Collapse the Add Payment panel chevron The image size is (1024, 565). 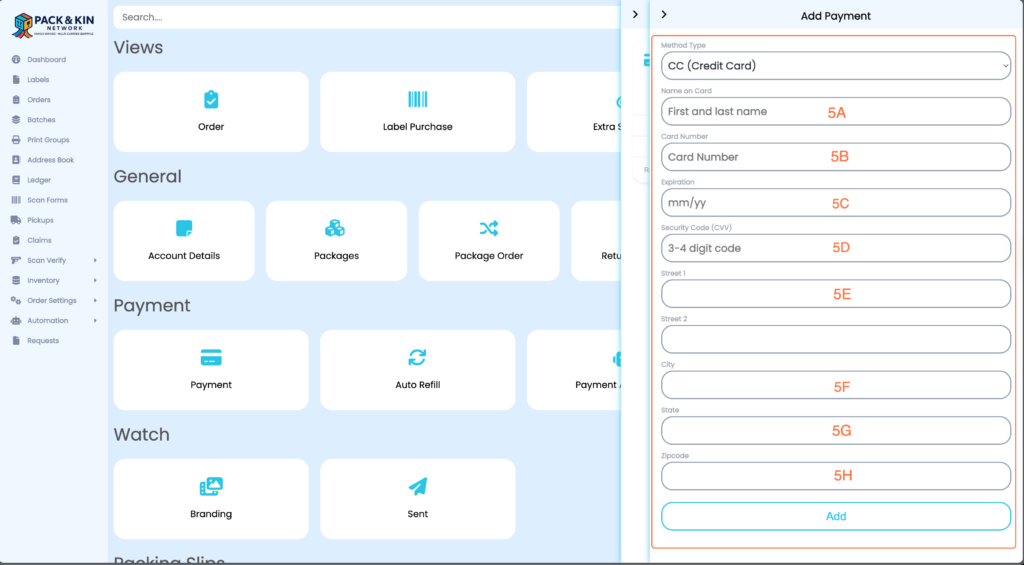pyautogui.click(x=664, y=14)
